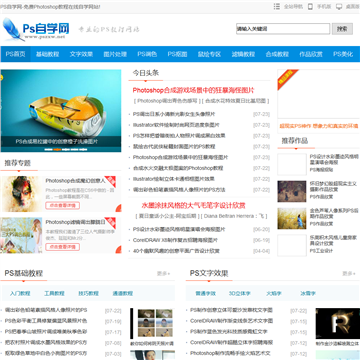Viewport: 360px width, 360px height.
Task: Open the Photoshop制作简略手绘火焰 tutorial
Action: point(230,353)
